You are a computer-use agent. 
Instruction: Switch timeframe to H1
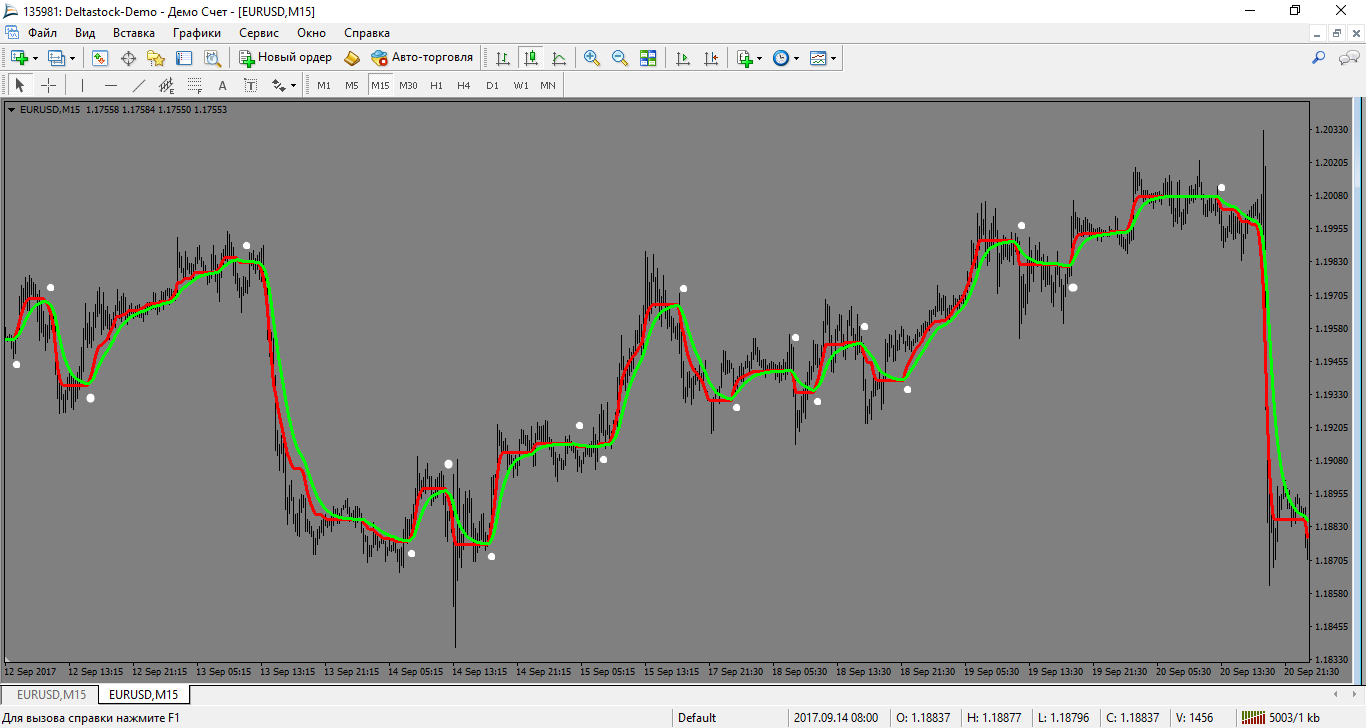(x=436, y=85)
